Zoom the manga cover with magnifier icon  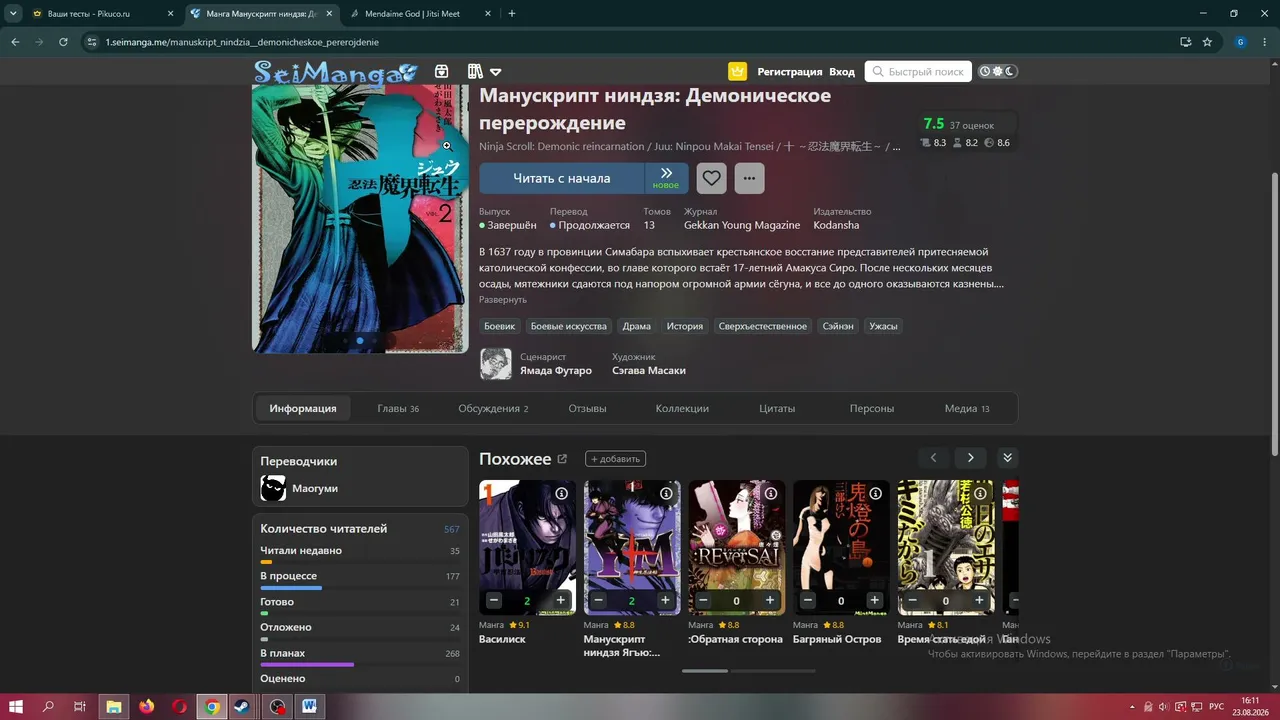point(447,146)
